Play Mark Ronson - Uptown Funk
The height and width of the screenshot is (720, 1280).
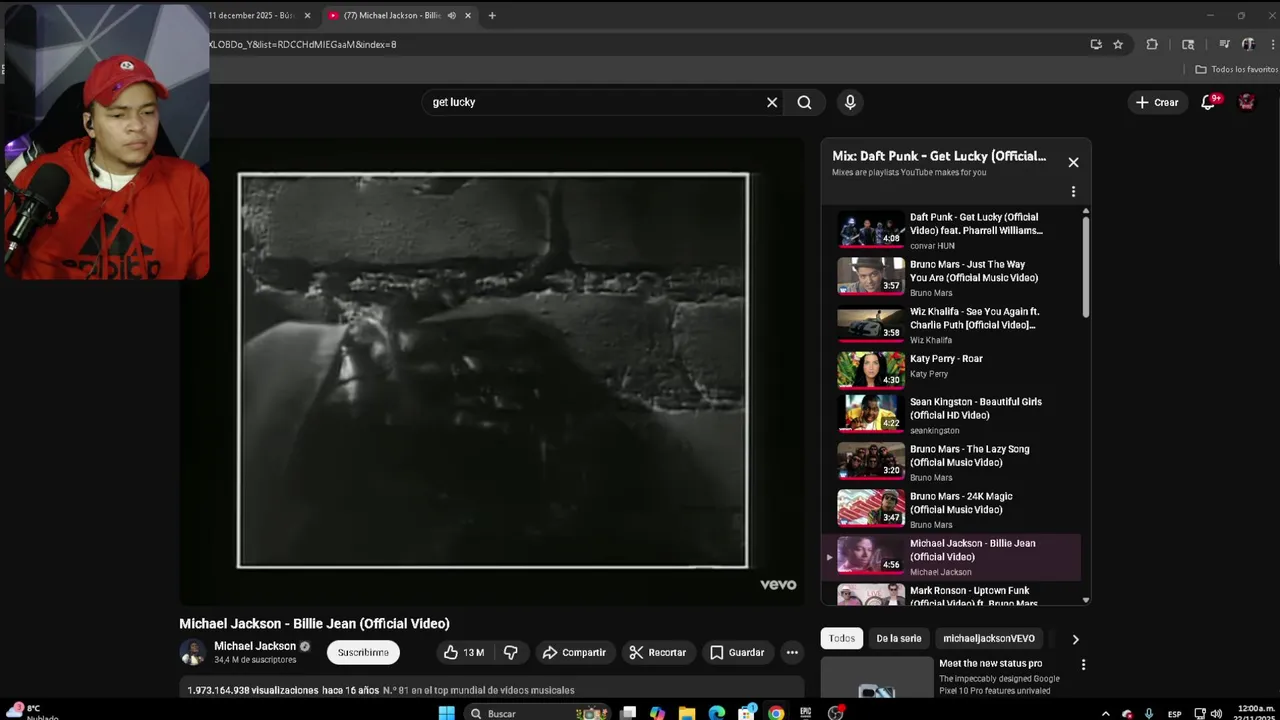pos(951,595)
